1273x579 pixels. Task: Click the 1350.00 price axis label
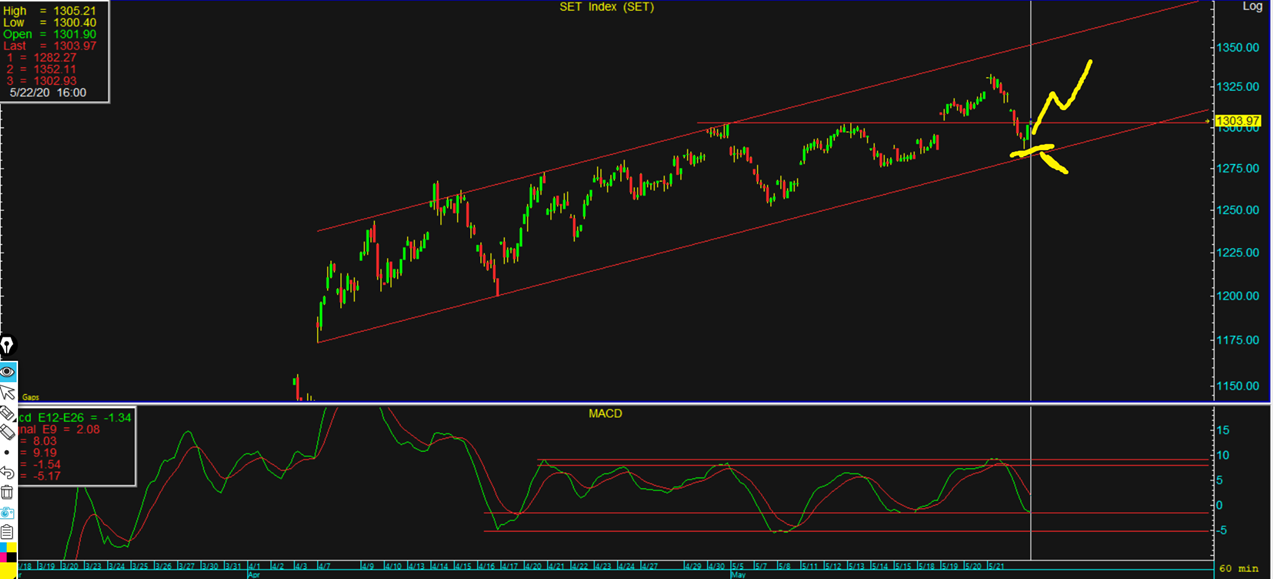(x=1239, y=47)
